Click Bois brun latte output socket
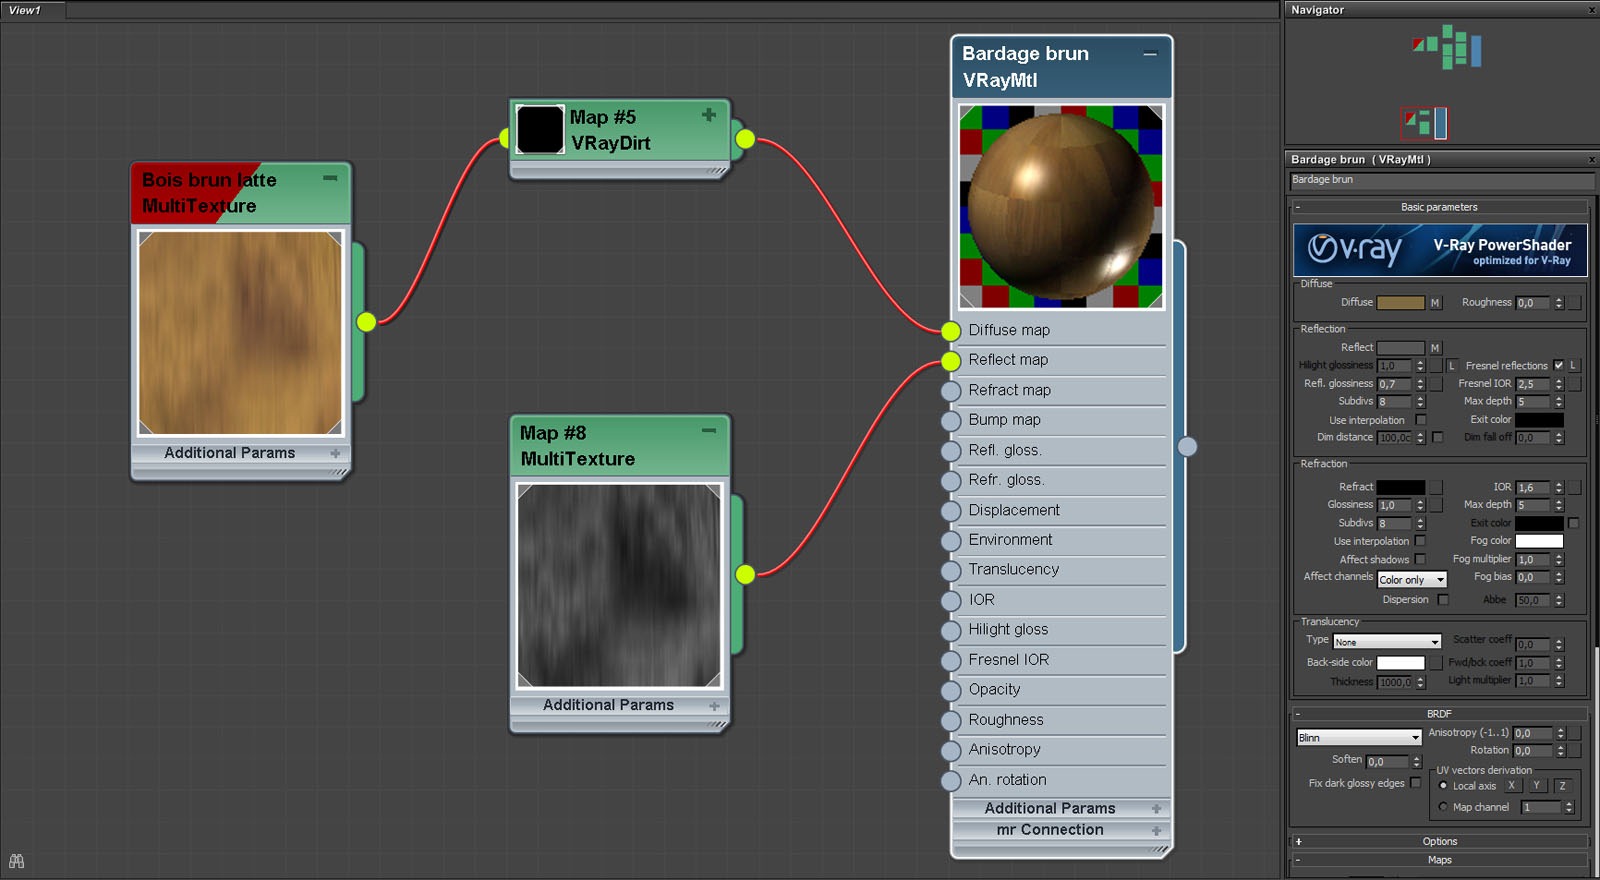This screenshot has width=1600, height=880. point(367,321)
